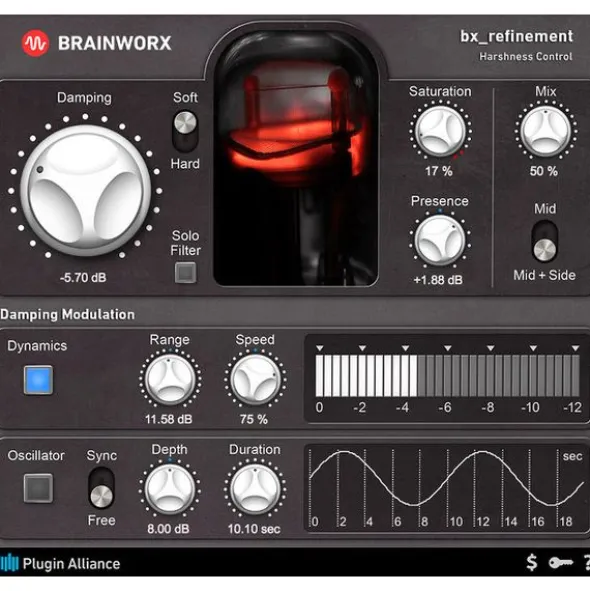Click the +1.88 dB Presence value
590x591 pixels.
pos(438,280)
